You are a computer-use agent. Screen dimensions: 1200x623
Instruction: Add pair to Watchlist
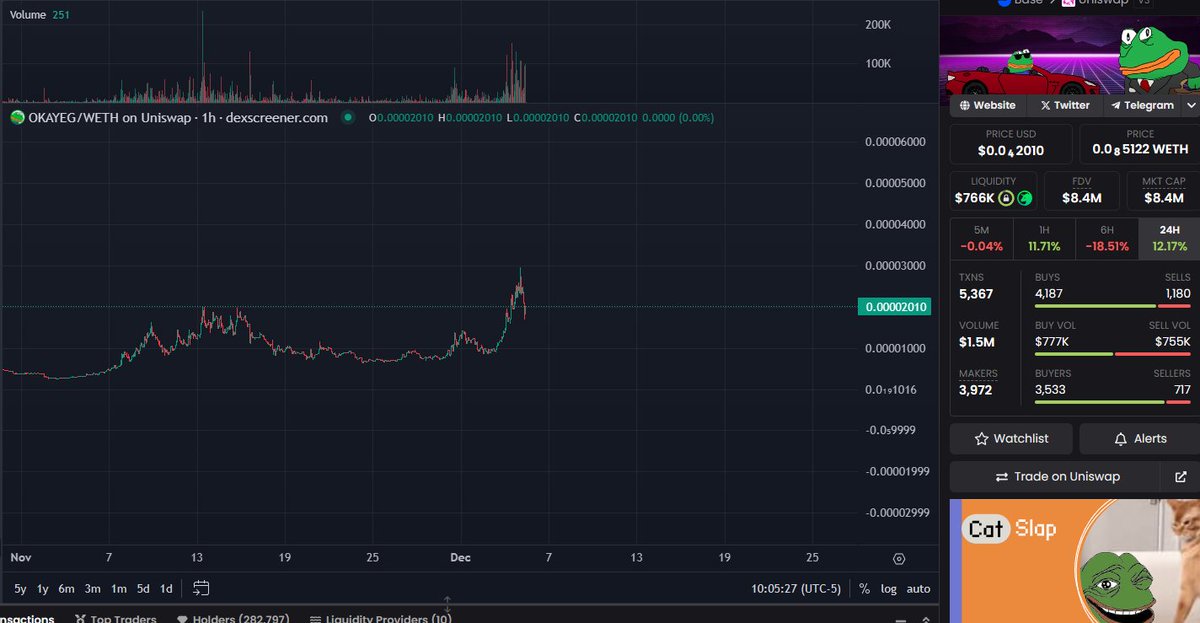pyautogui.click(x=1011, y=439)
